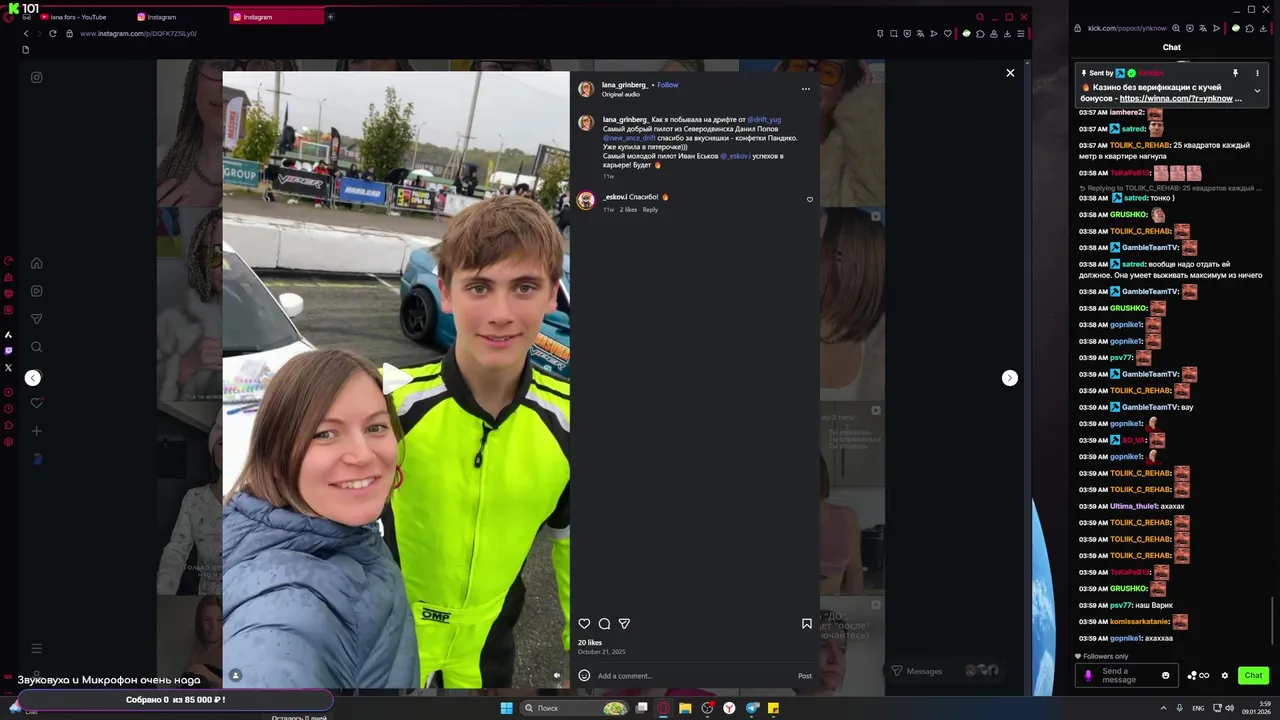1280x720 pixels.
Task: Reply to the _eskov.i comment
Action: tap(650, 210)
